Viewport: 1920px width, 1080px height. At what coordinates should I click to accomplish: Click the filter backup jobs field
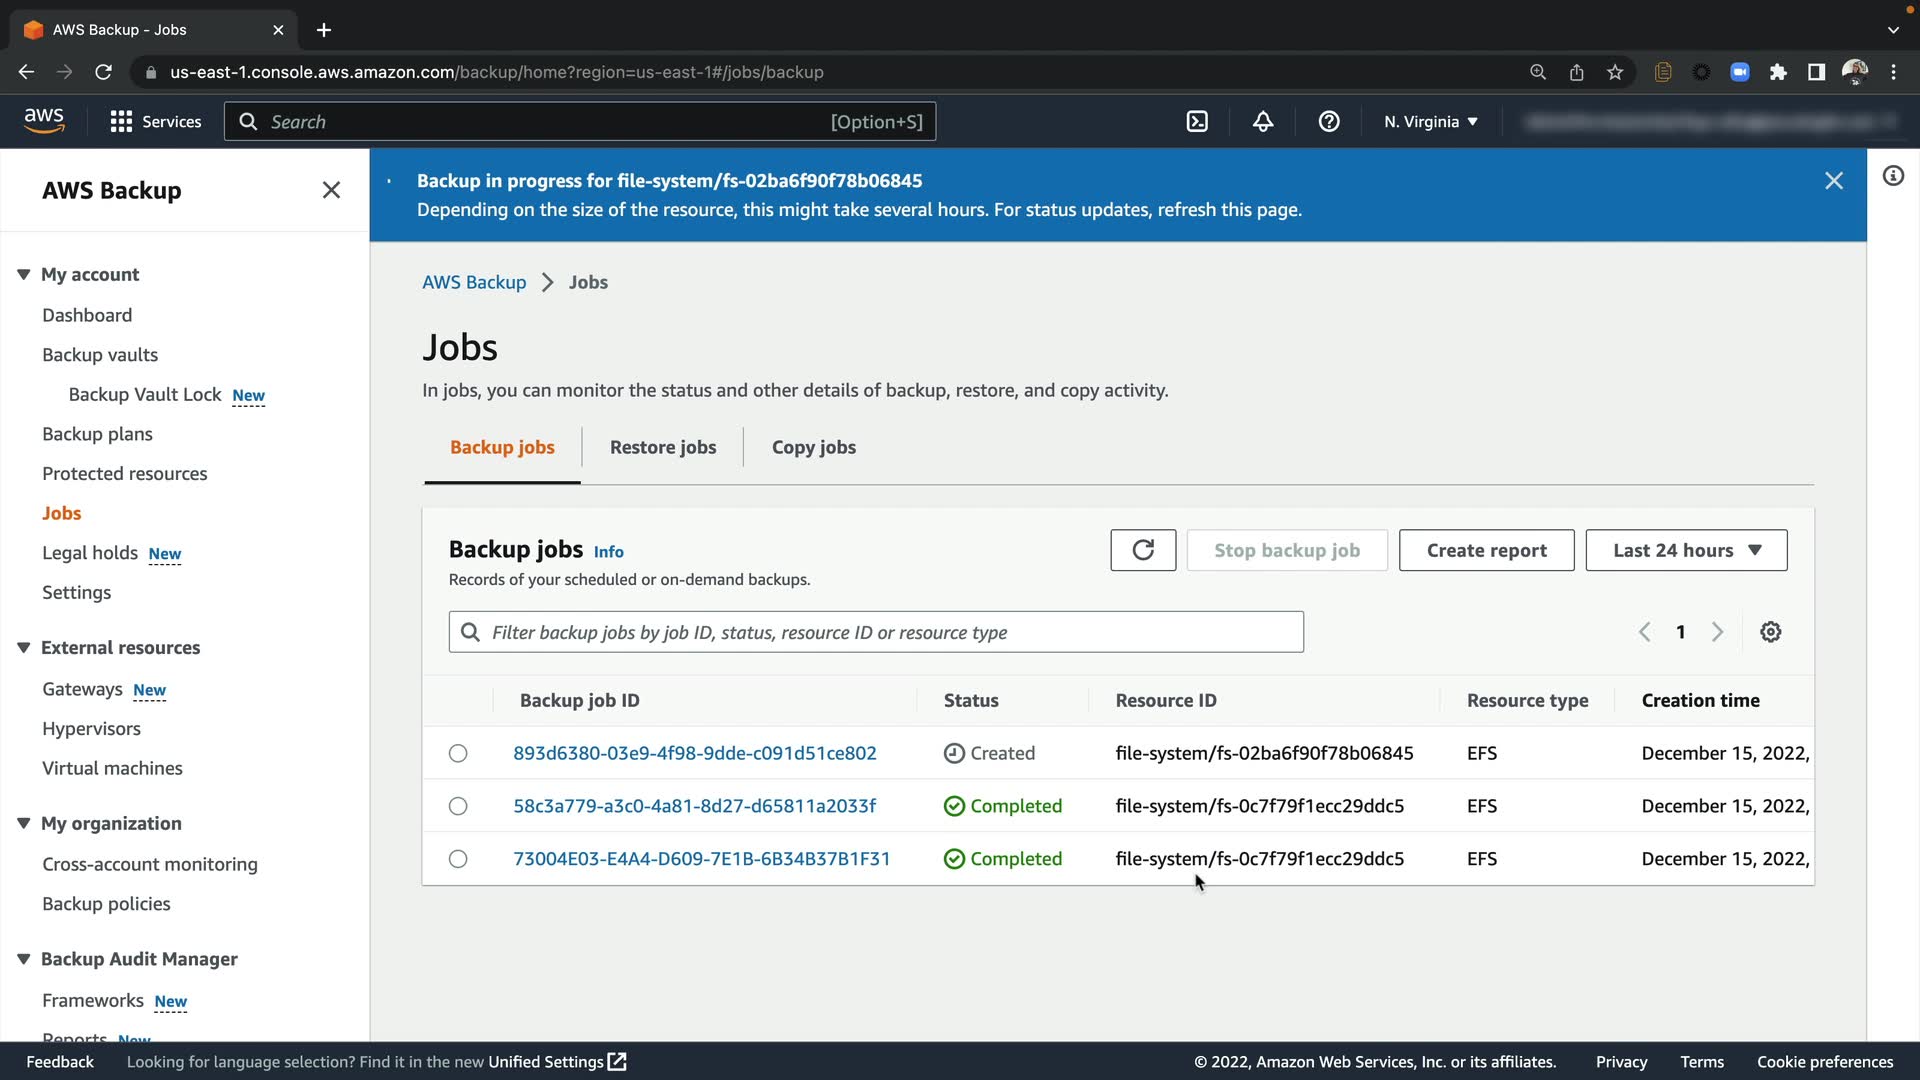point(890,632)
